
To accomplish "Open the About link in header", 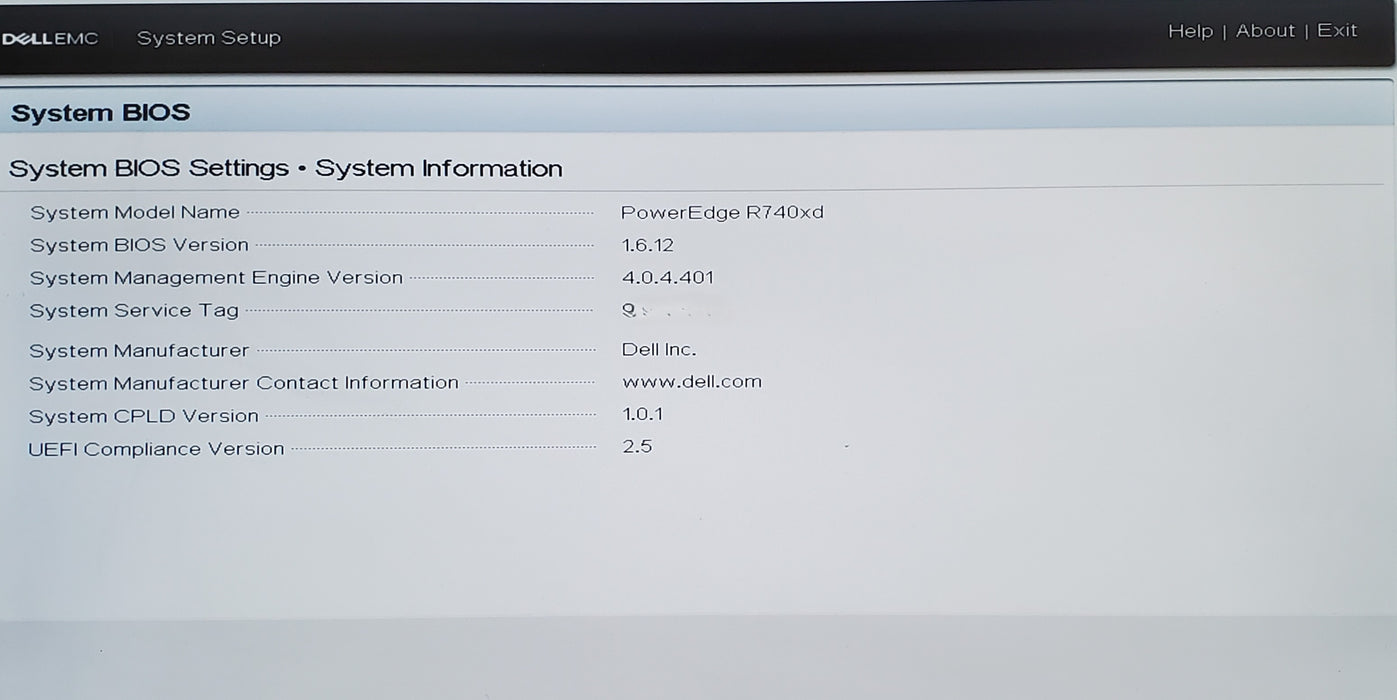I will pos(1265,31).
